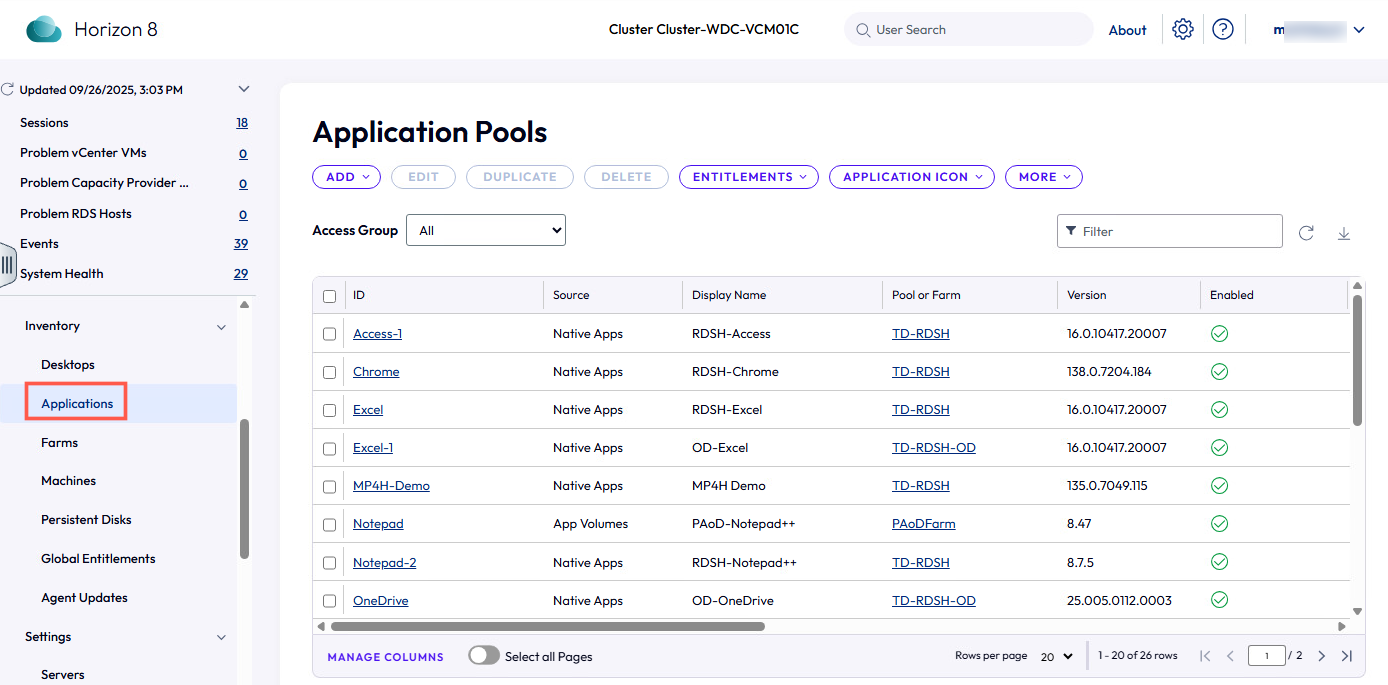Jump to last page of results
The image size is (1388, 685).
tap(1346, 656)
